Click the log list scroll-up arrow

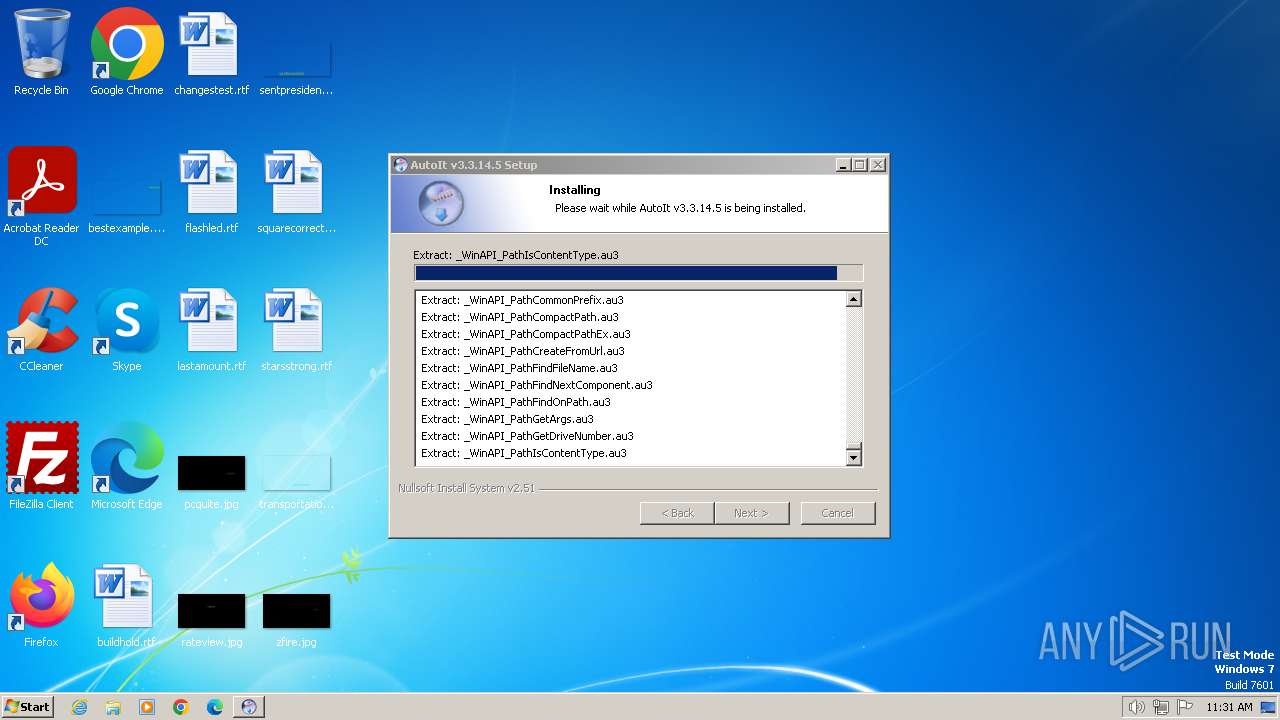click(x=853, y=299)
